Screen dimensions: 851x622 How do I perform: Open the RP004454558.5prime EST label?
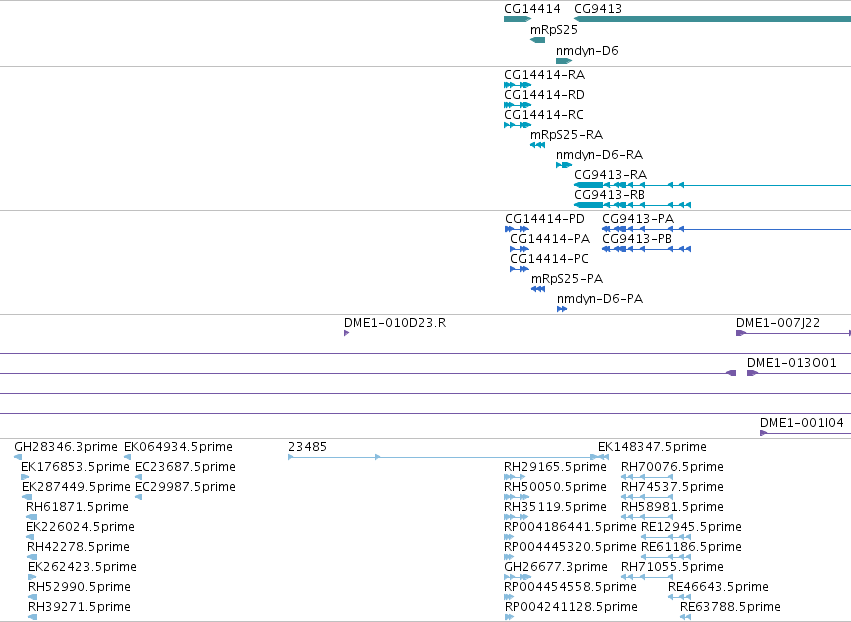570,588
